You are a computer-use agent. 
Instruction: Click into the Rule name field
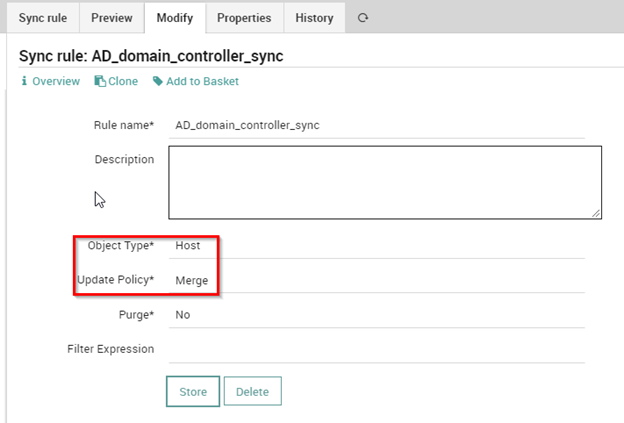pos(376,125)
